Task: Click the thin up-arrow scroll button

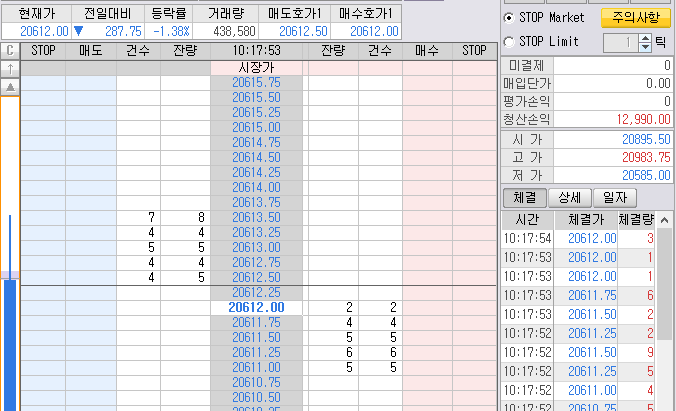Action: [x=10, y=69]
